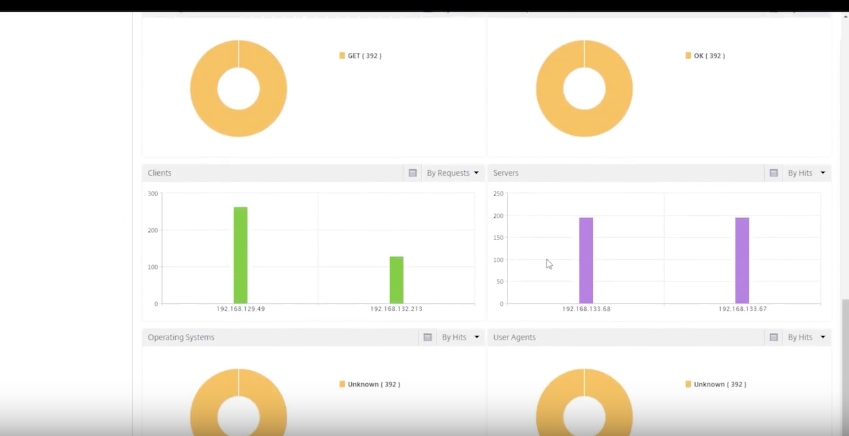Select the purple bar for 192.168.133.68
Screen dimensions: 849x436
coord(586,261)
